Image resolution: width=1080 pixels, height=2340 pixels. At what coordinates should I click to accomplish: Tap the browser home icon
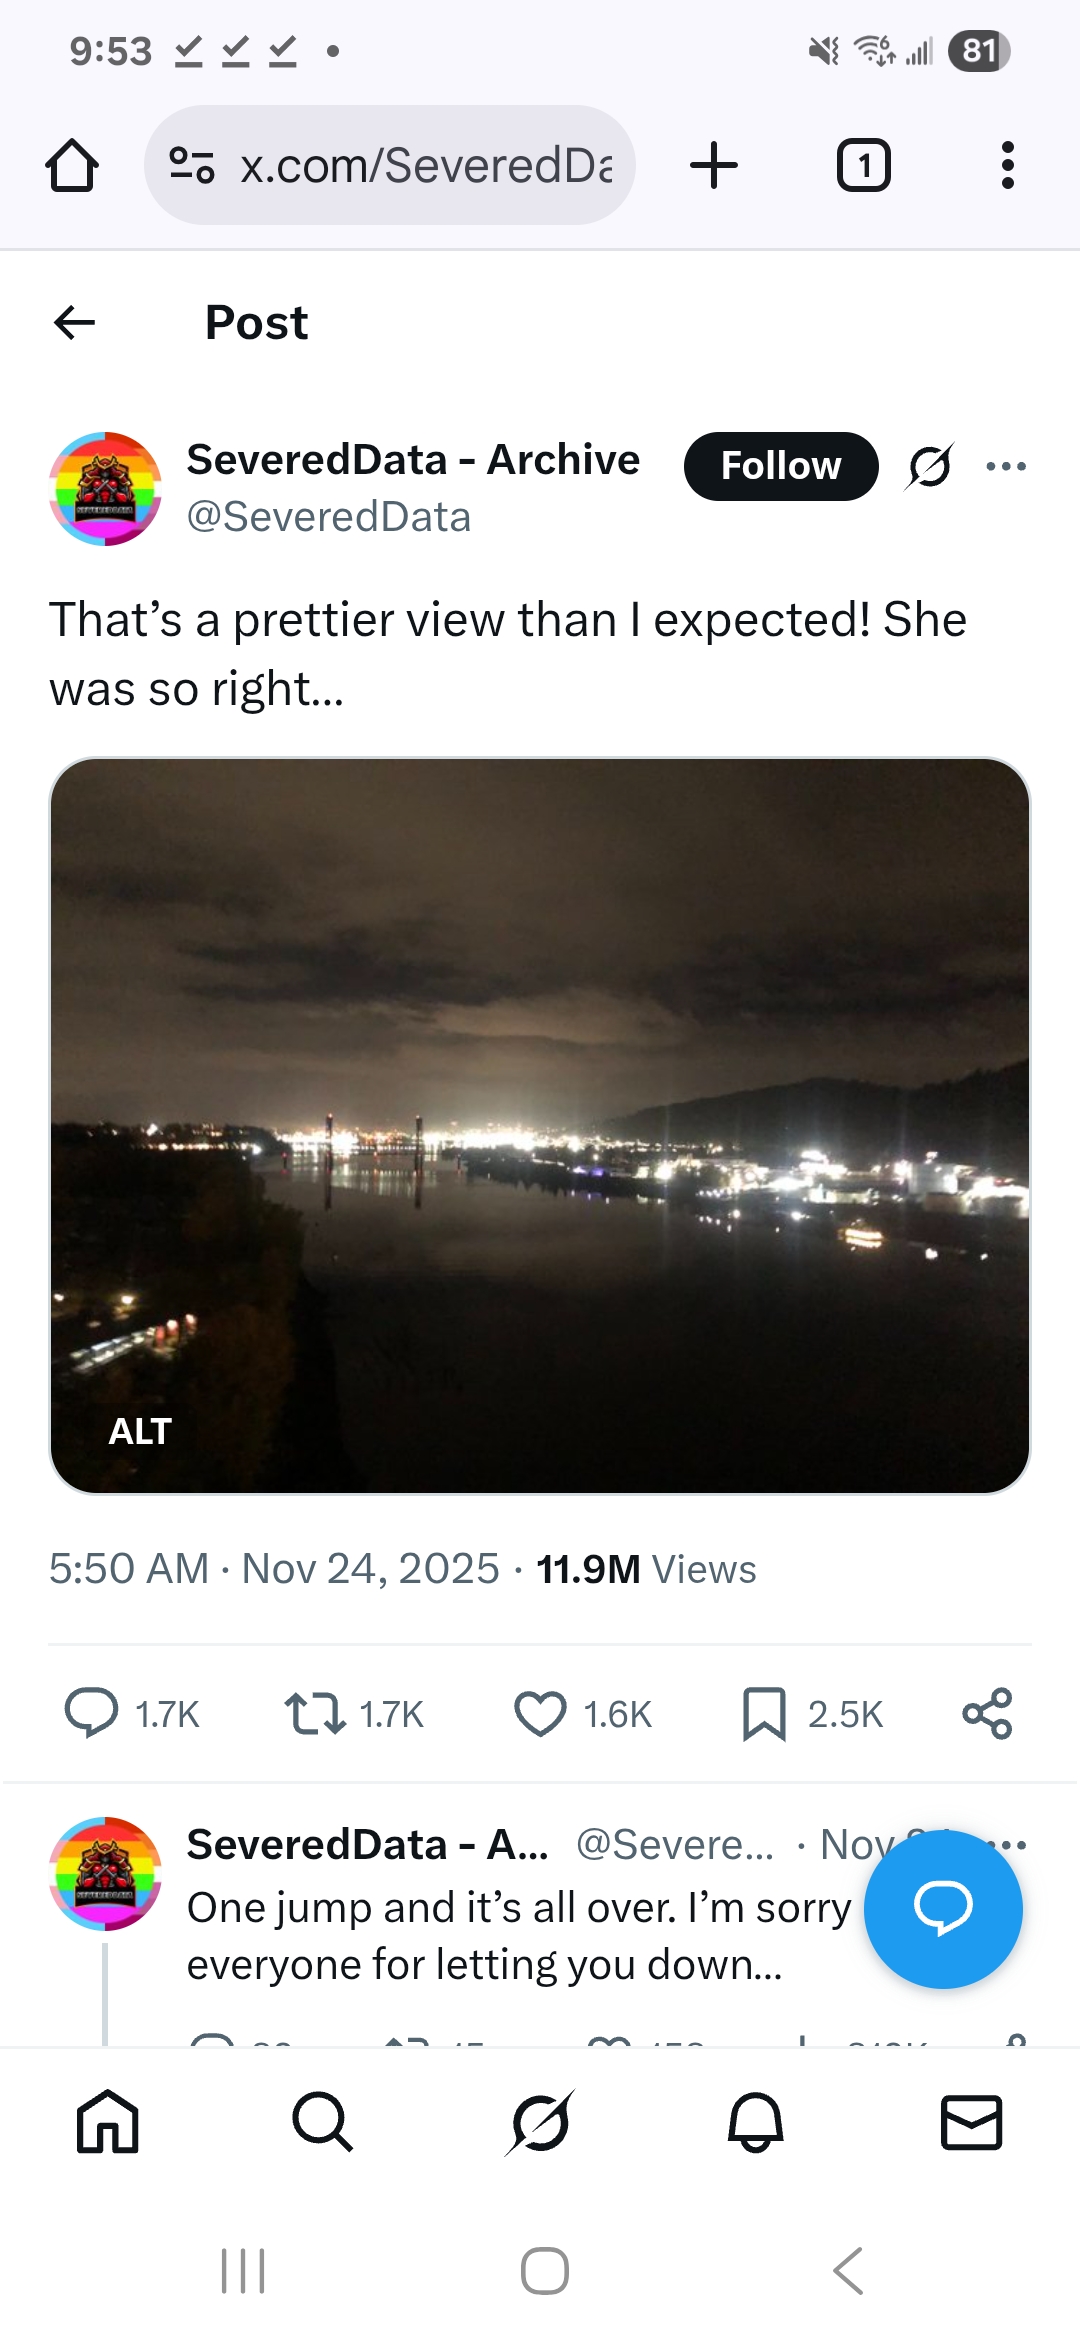(x=72, y=165)
